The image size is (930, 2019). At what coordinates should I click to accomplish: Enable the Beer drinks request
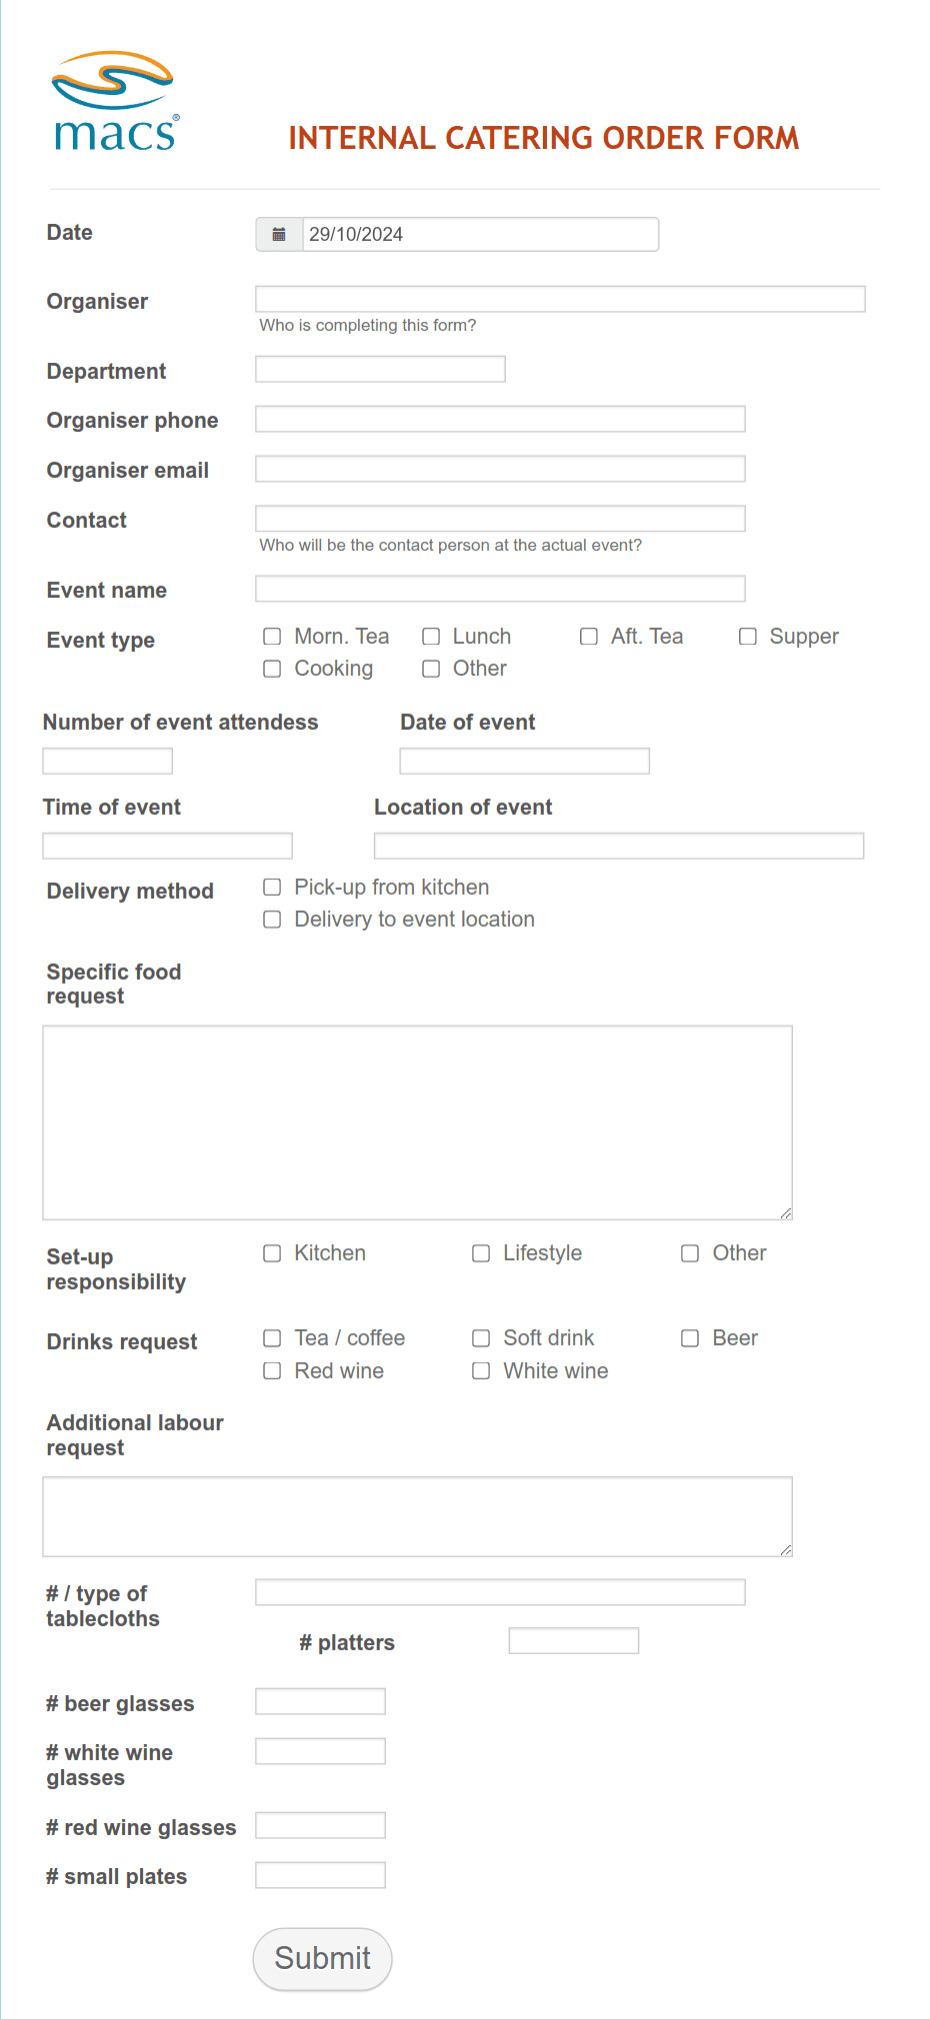click(689, 1338)
